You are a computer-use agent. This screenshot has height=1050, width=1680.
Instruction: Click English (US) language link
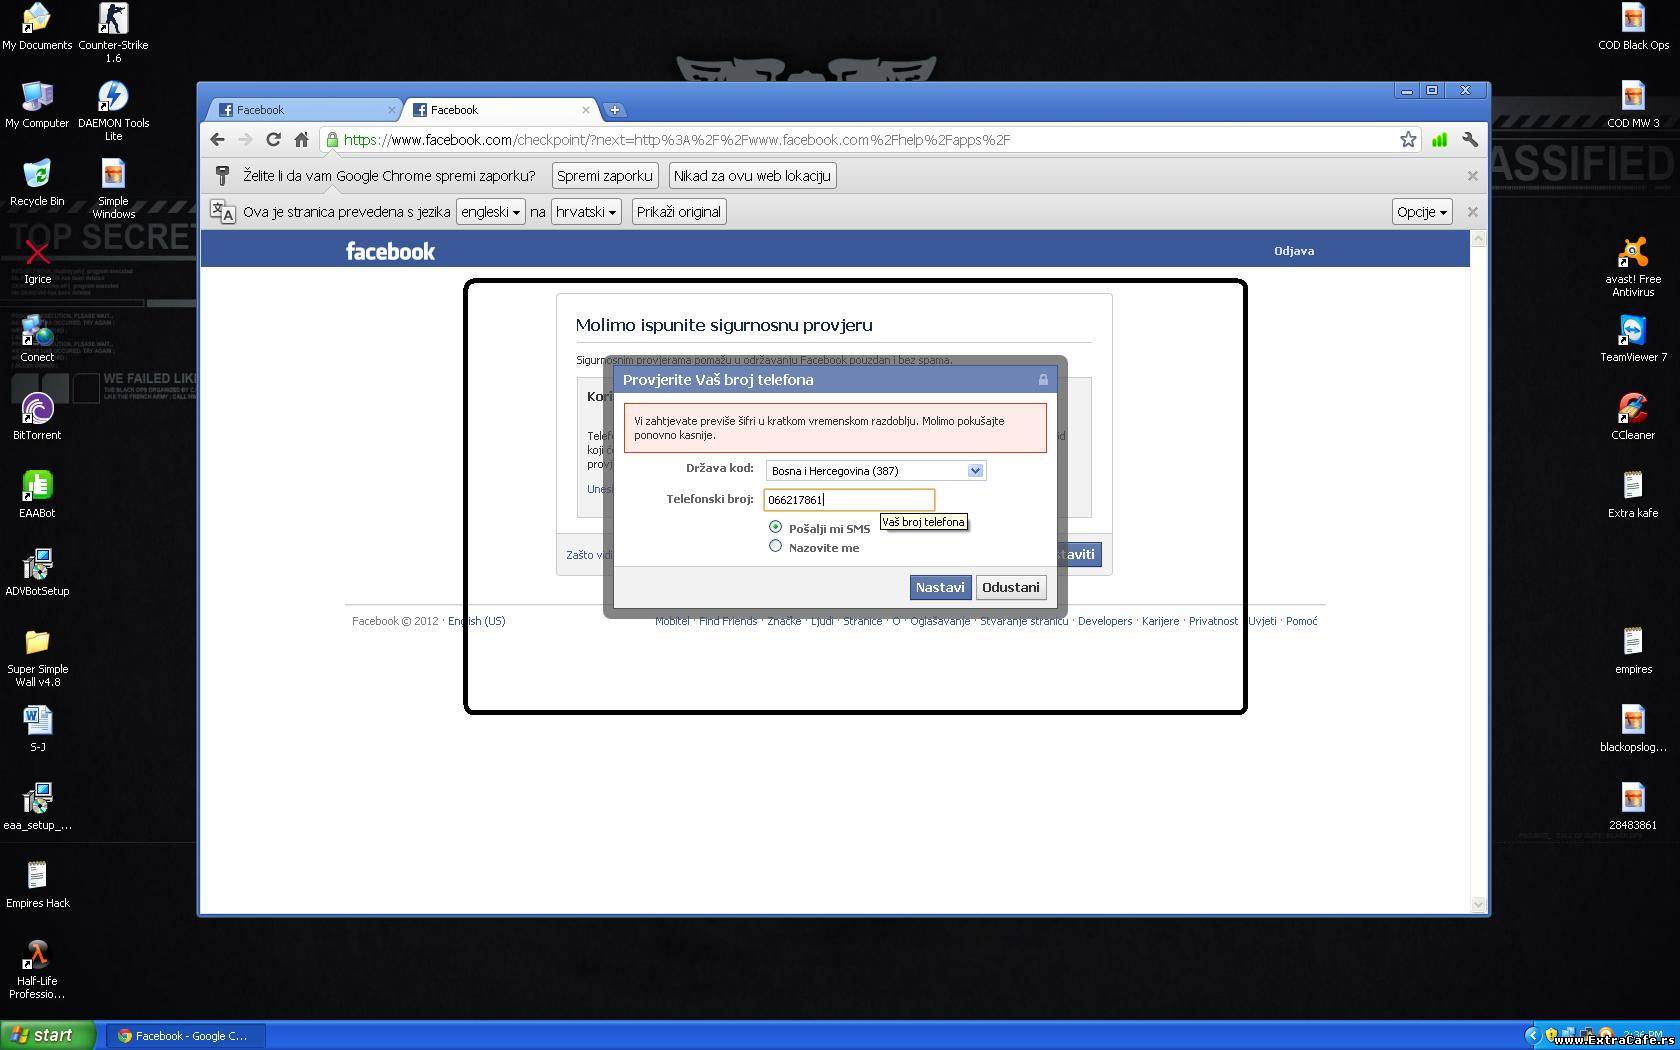click(477, 621)
